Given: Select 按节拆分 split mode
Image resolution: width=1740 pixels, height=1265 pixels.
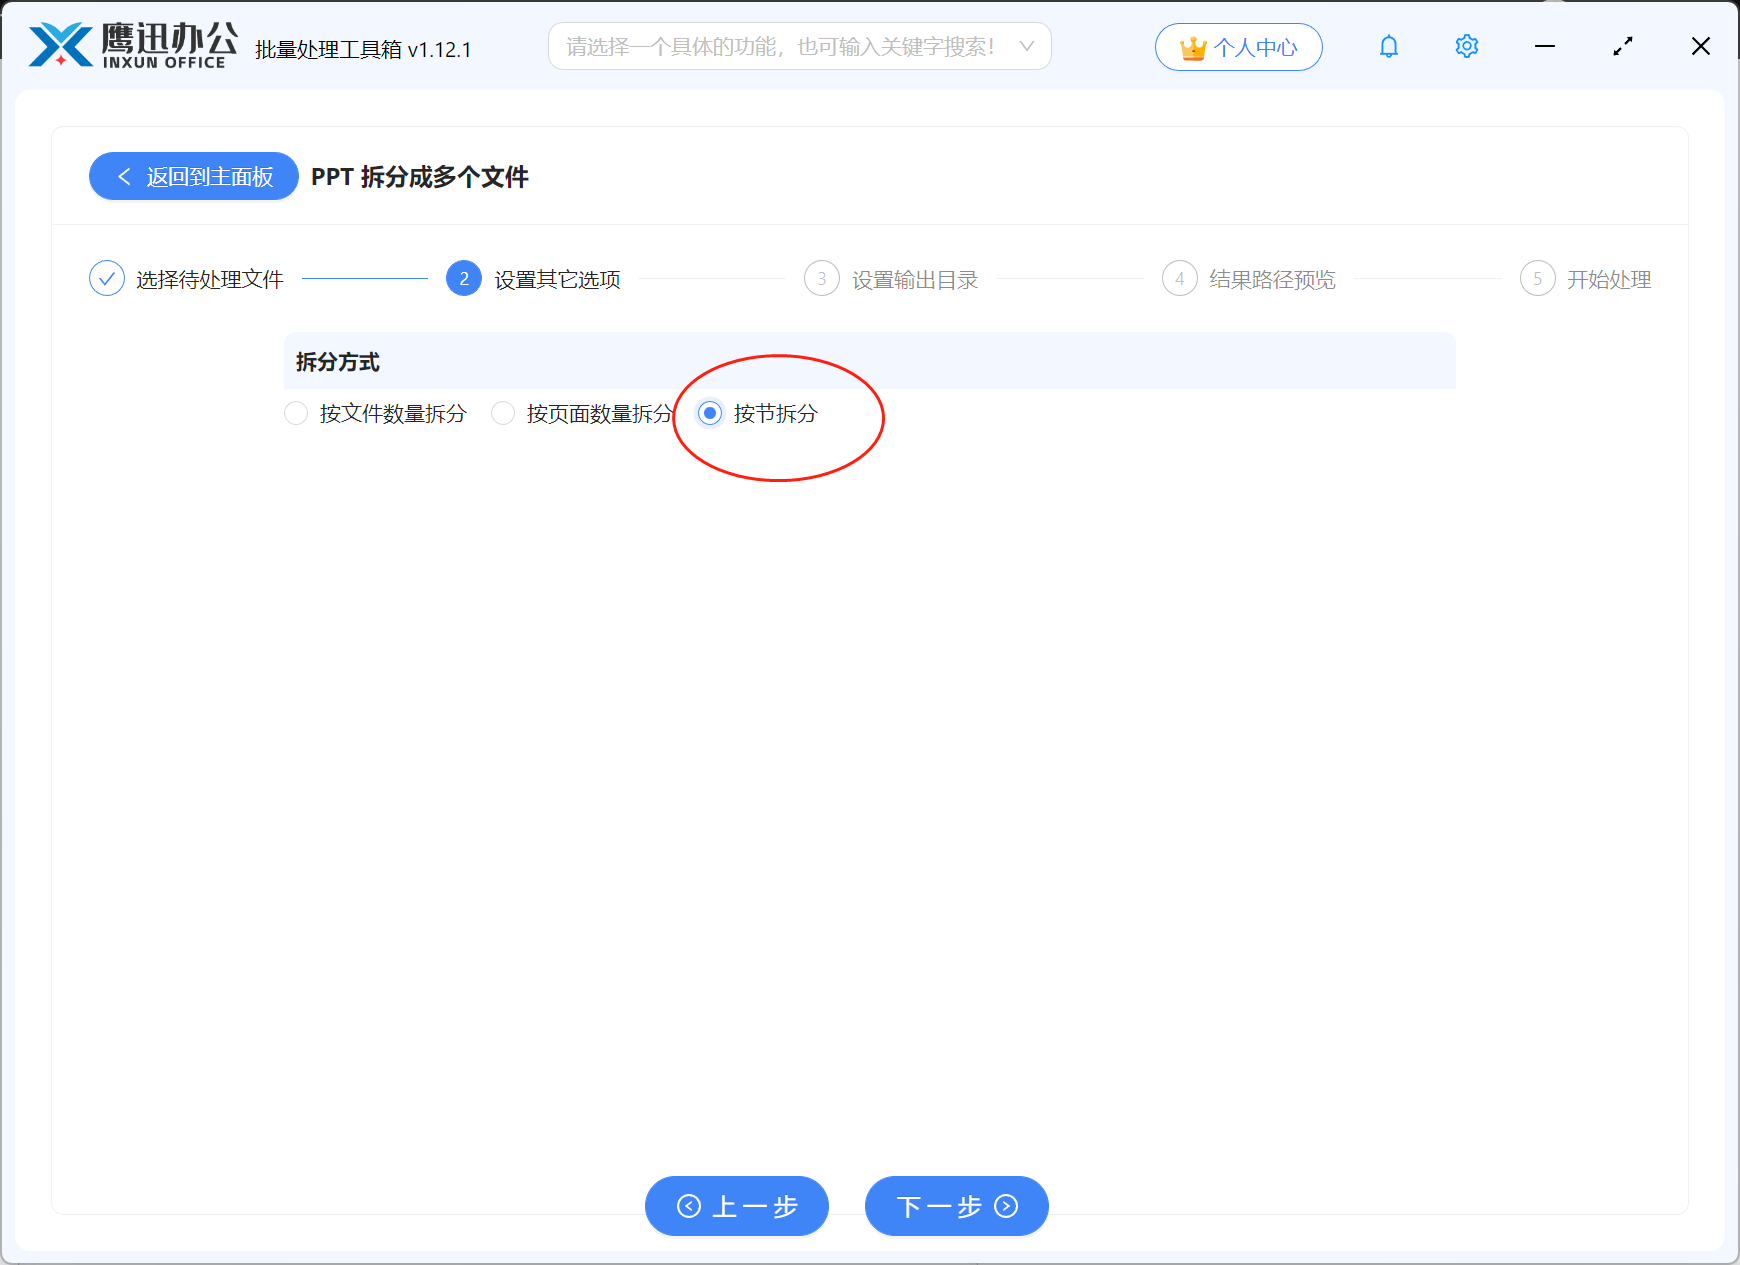Looking at the screenshot, I should click(710, 413).
